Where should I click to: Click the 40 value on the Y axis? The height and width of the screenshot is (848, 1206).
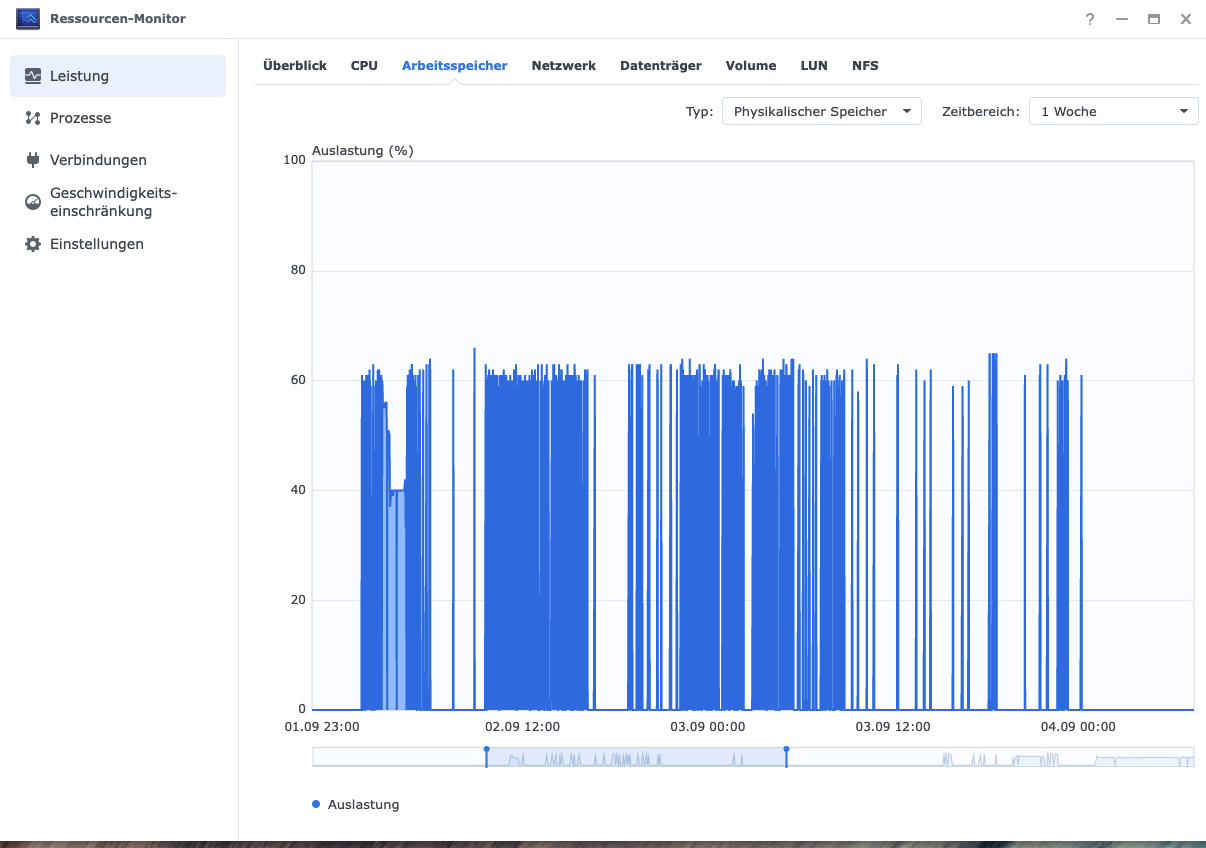point(297,490)
